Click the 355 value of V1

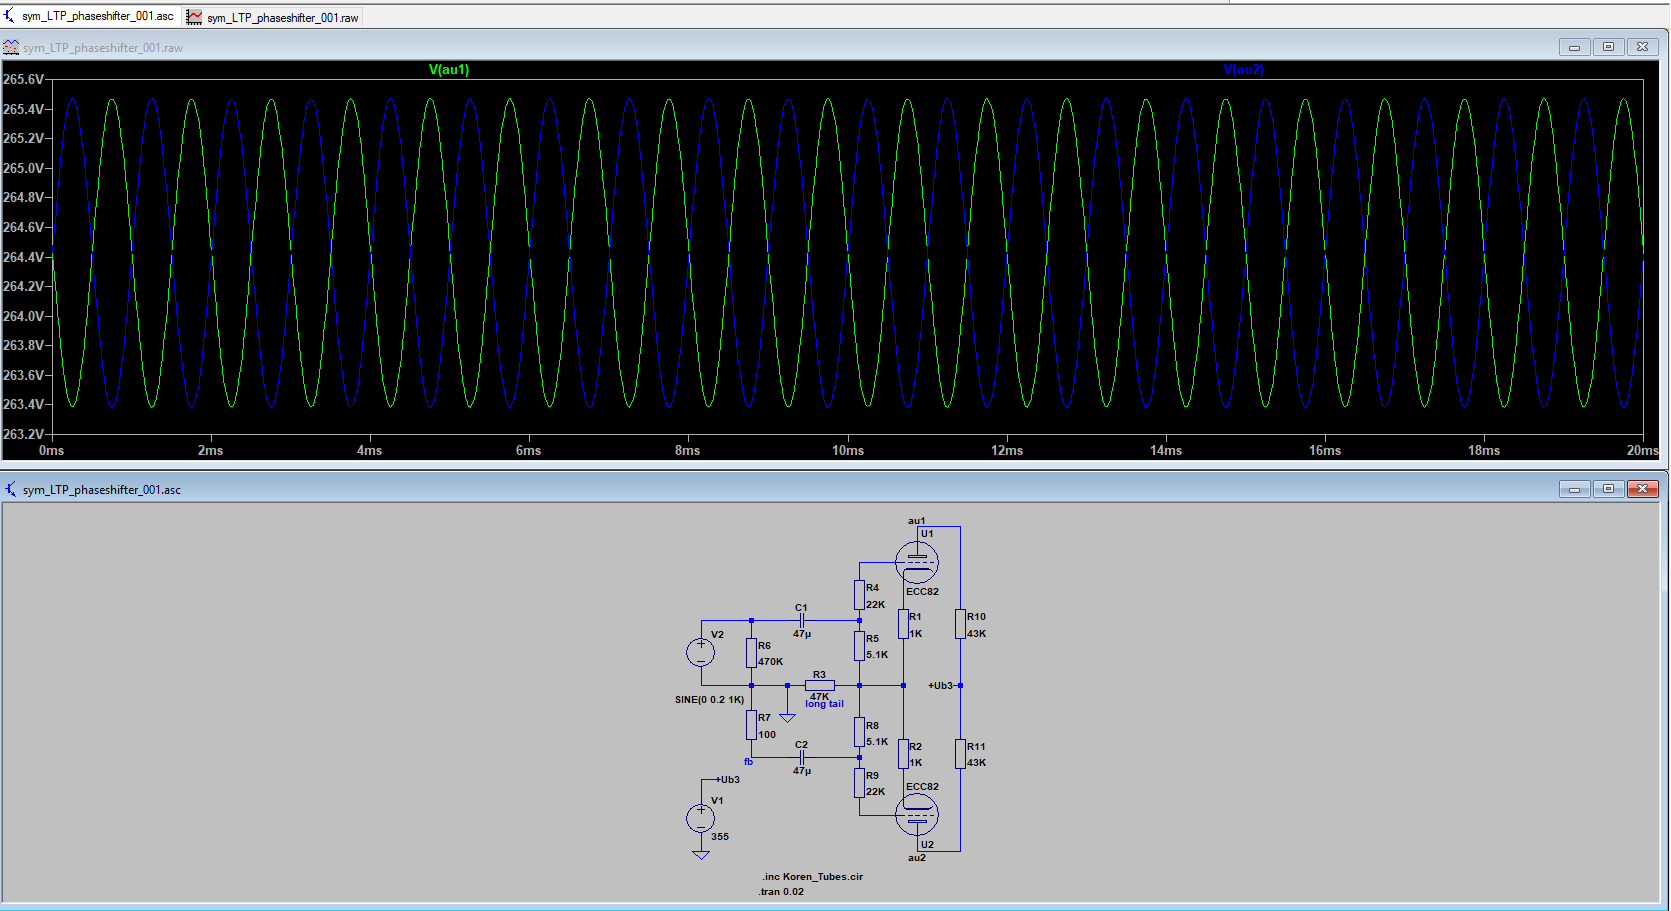coord(720,837)
